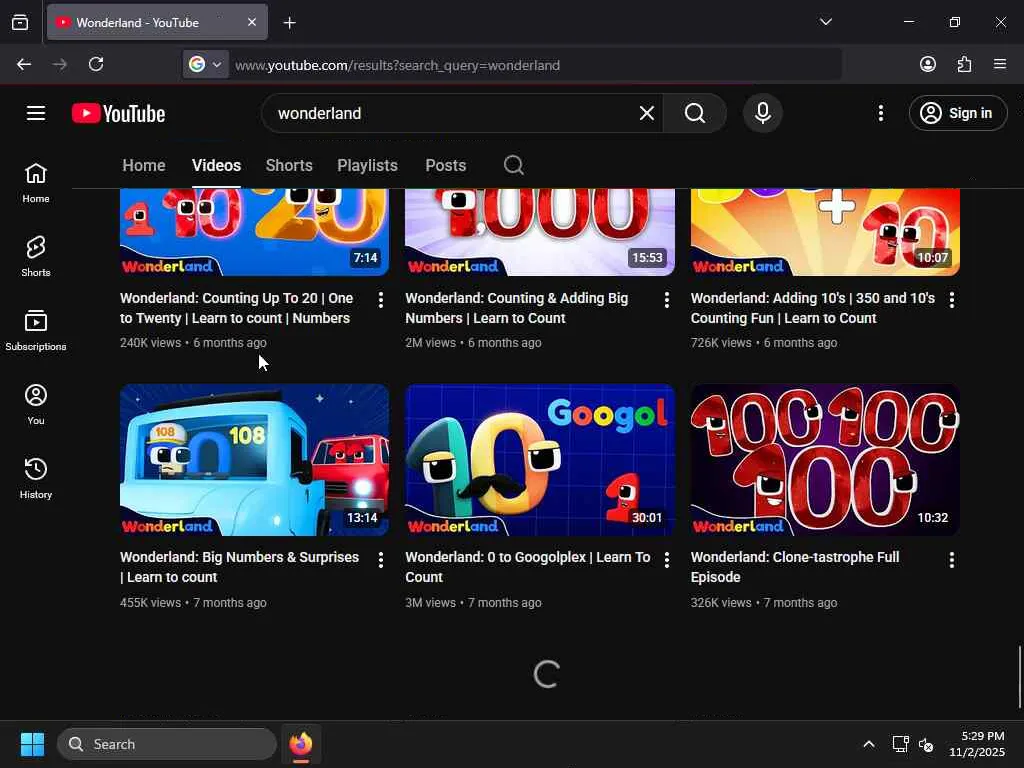Click the magnifier search submit button
Viewport: 1024px width, 768px height.
point(695,113)
